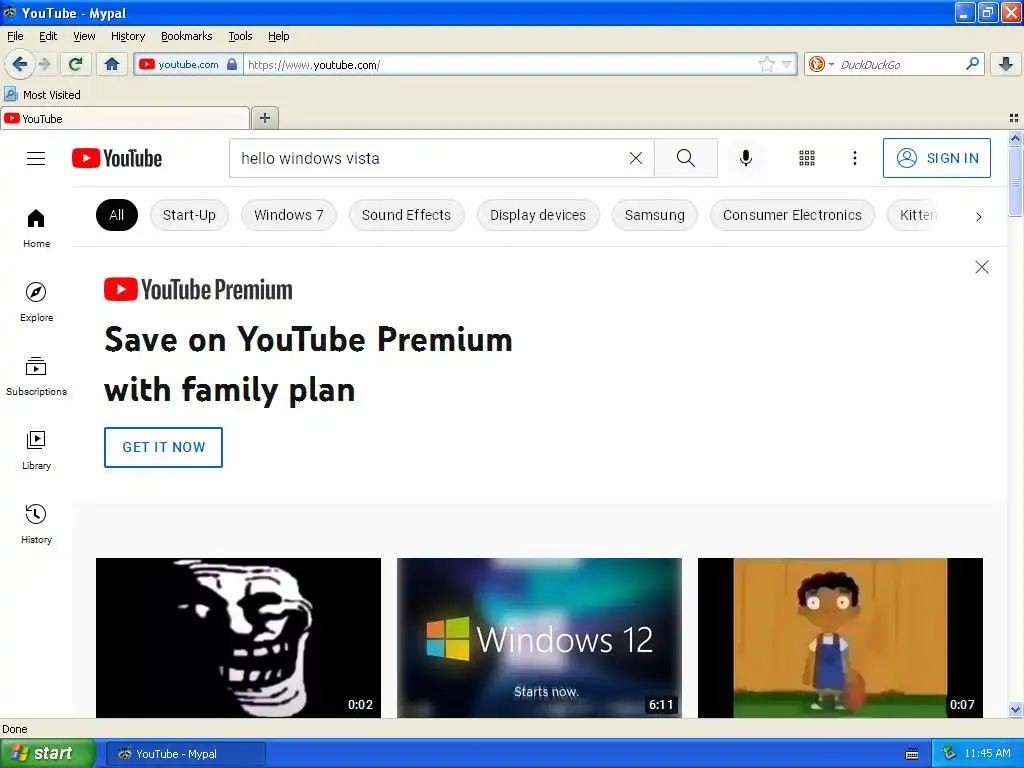Select the Samsung filter chip
The width and height of the screenshot is (1024, 768).
654,215
